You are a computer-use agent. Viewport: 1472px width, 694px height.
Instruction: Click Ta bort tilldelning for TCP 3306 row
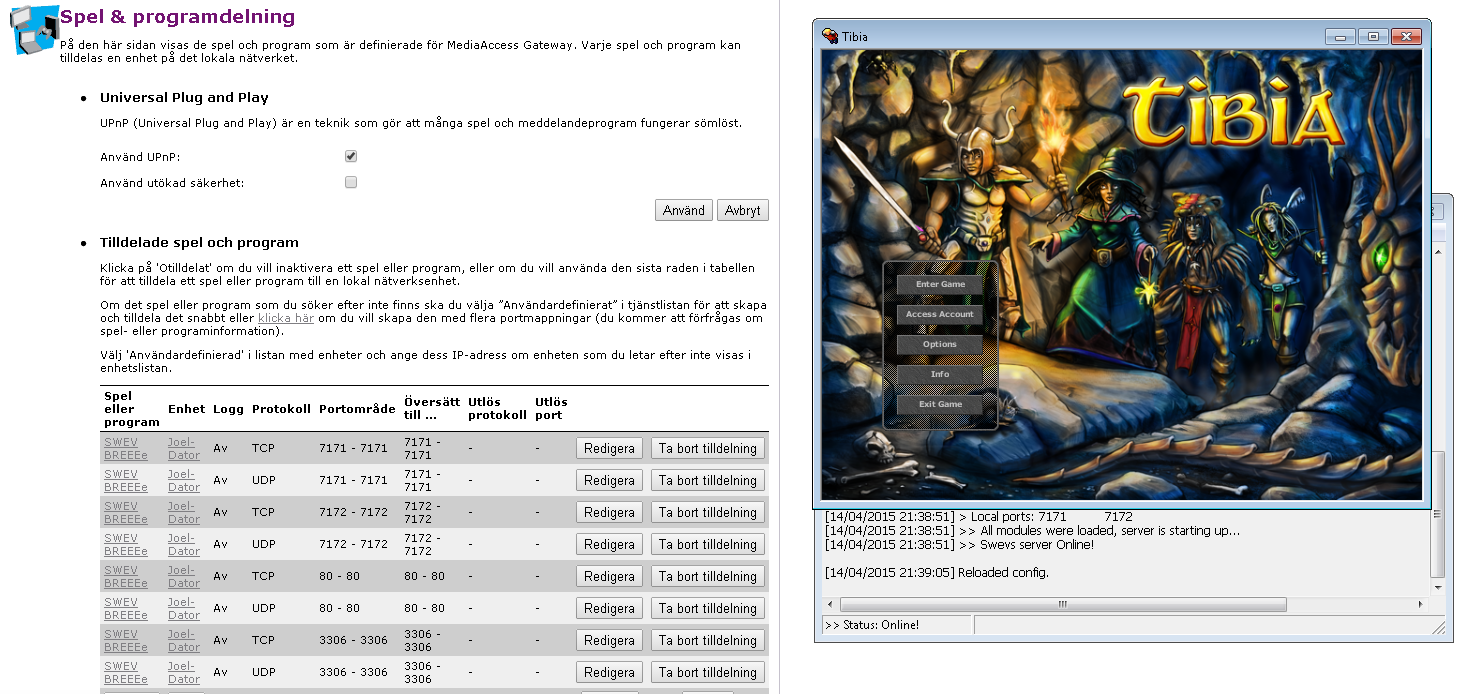click(x=708, y=640)
